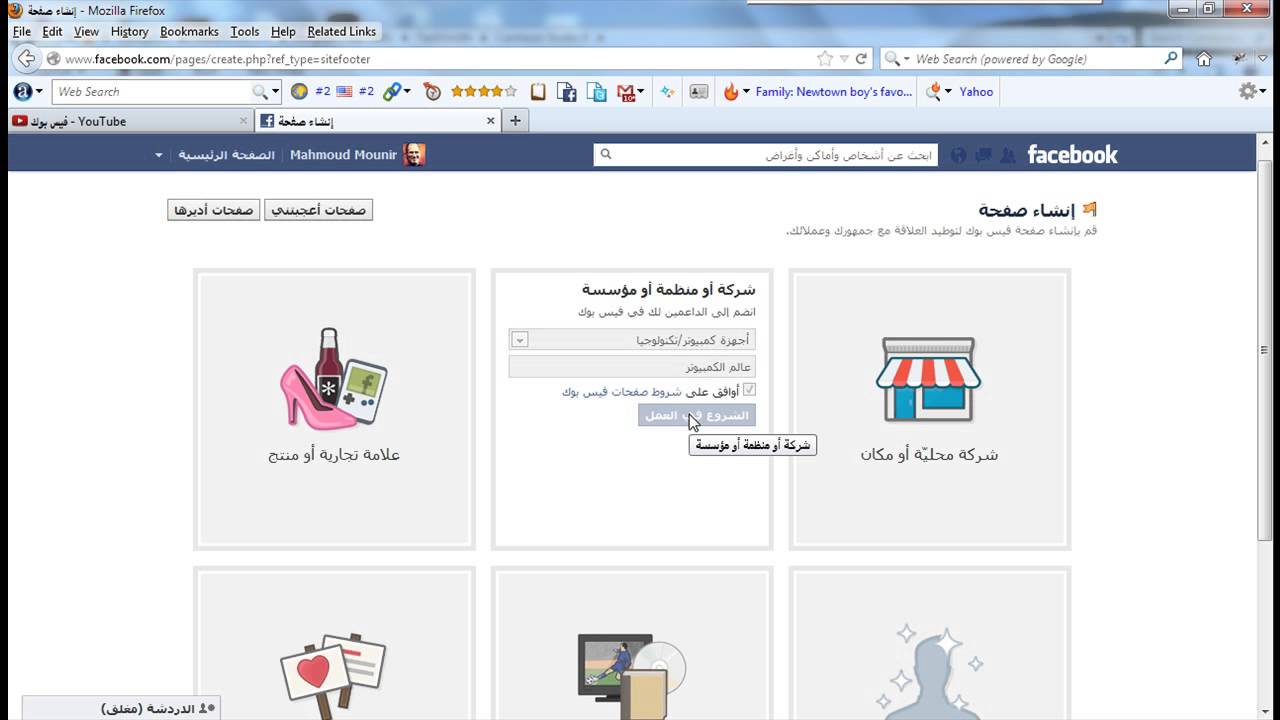
Task: Open صفحات أديرها (Pages I Manage) button
Action: point(214,210)
